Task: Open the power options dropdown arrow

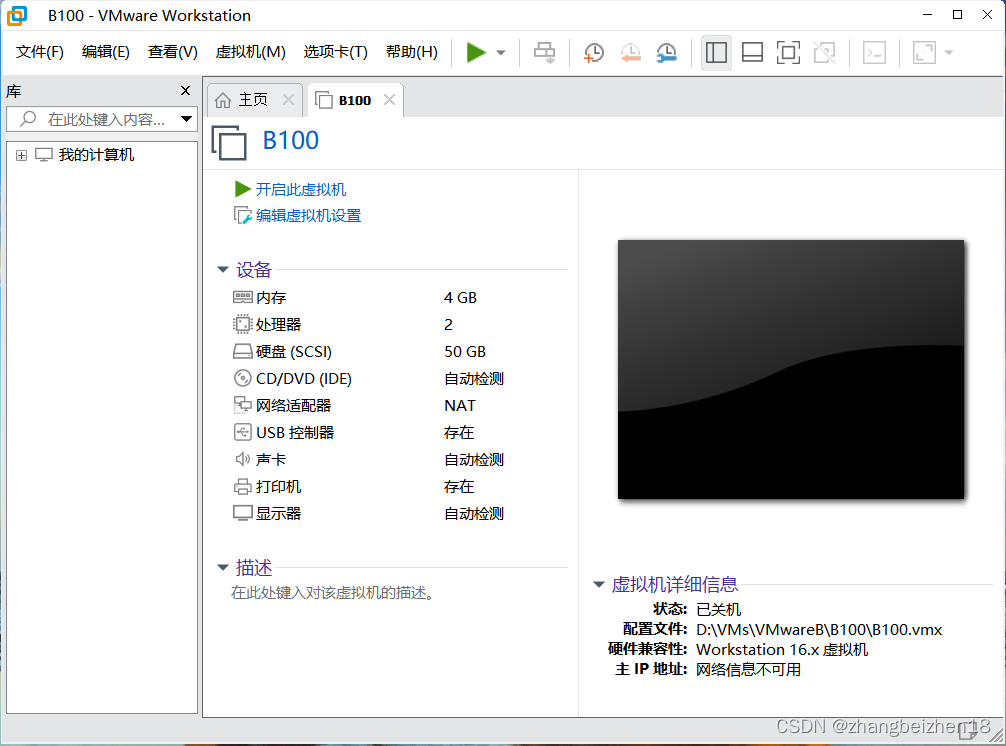Action: tap(501, 53)
